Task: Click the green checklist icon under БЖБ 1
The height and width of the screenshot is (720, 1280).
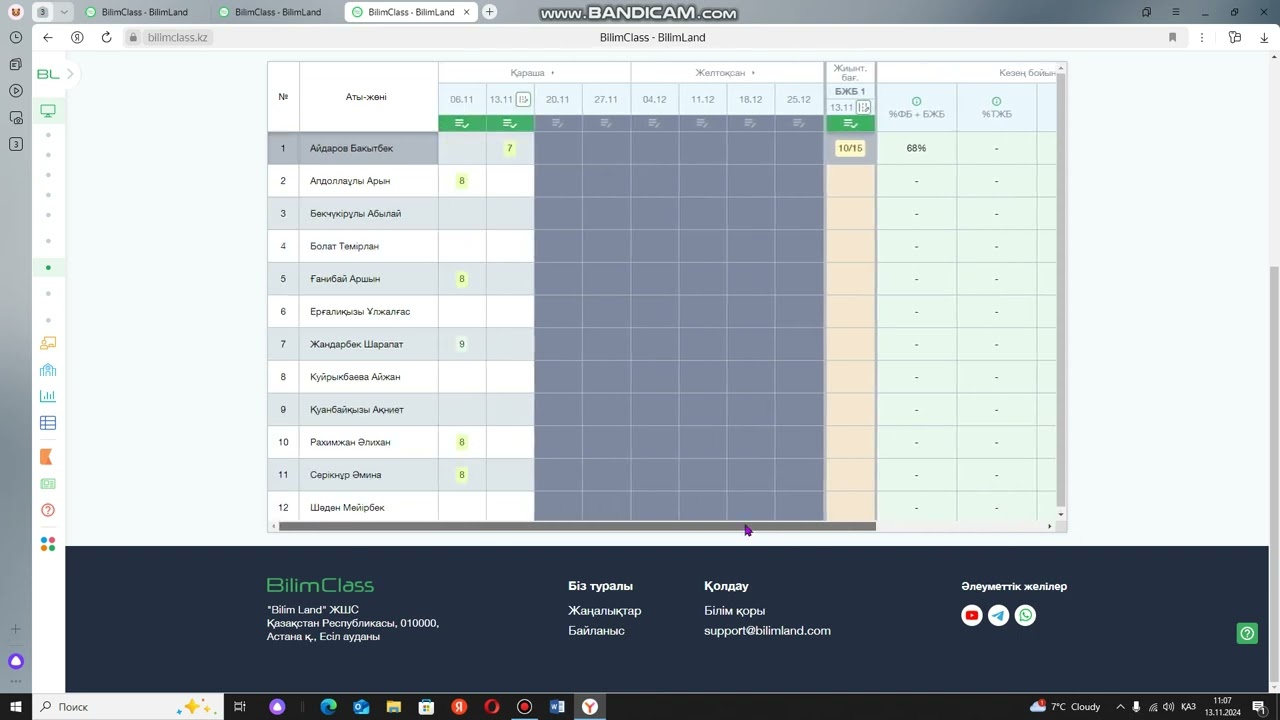Action: 850,123
